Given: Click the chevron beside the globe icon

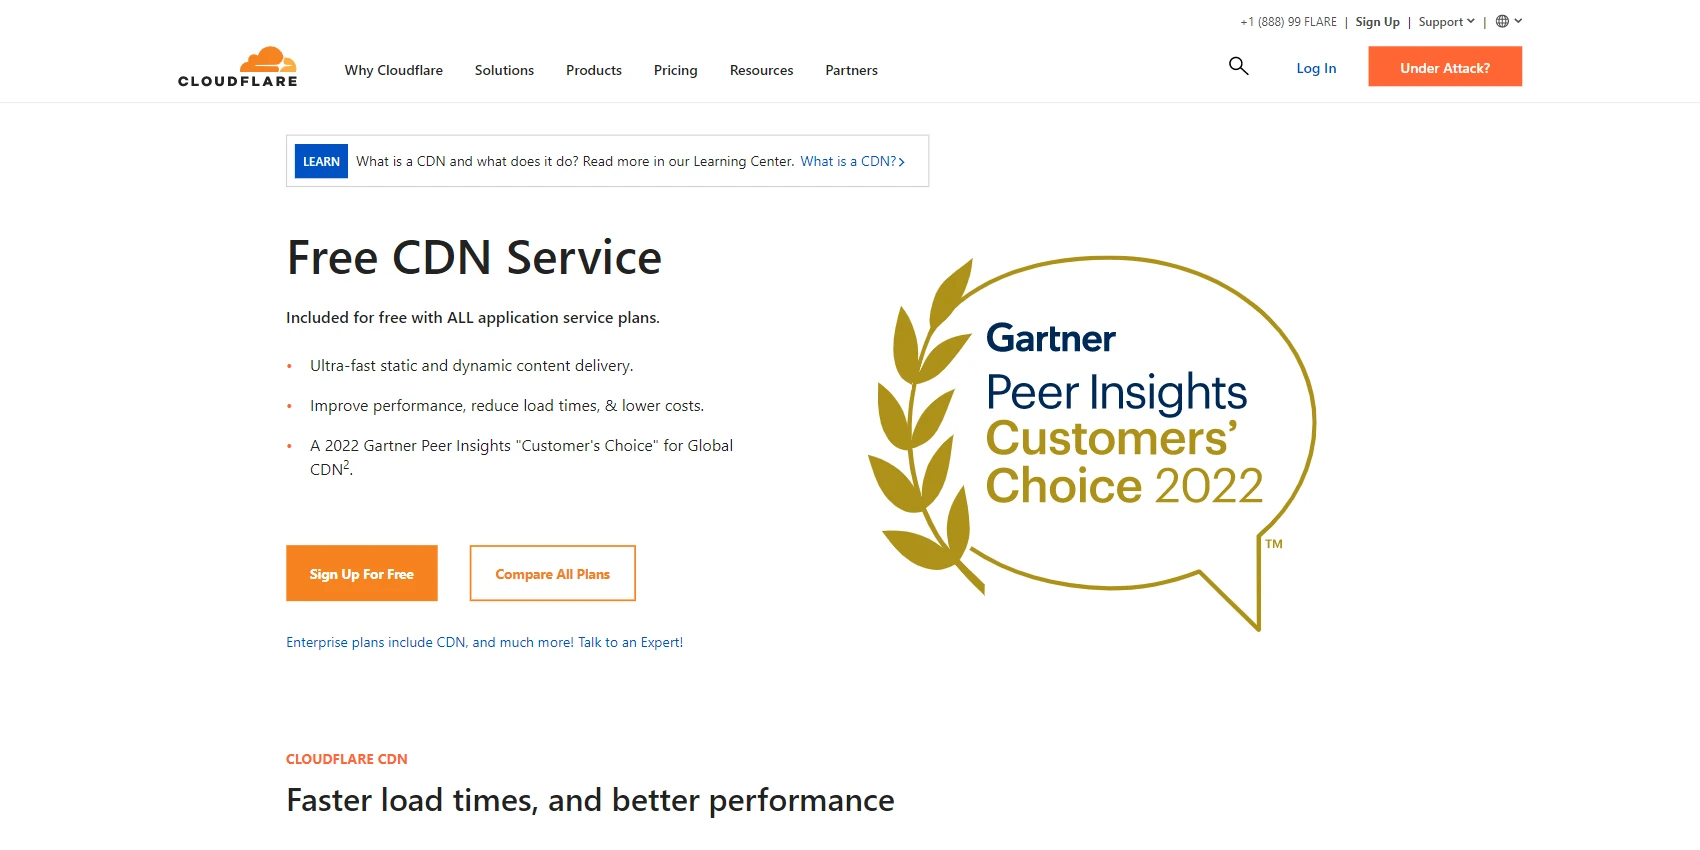Looking at the screenshot, I should click(x=1518, y=21).
